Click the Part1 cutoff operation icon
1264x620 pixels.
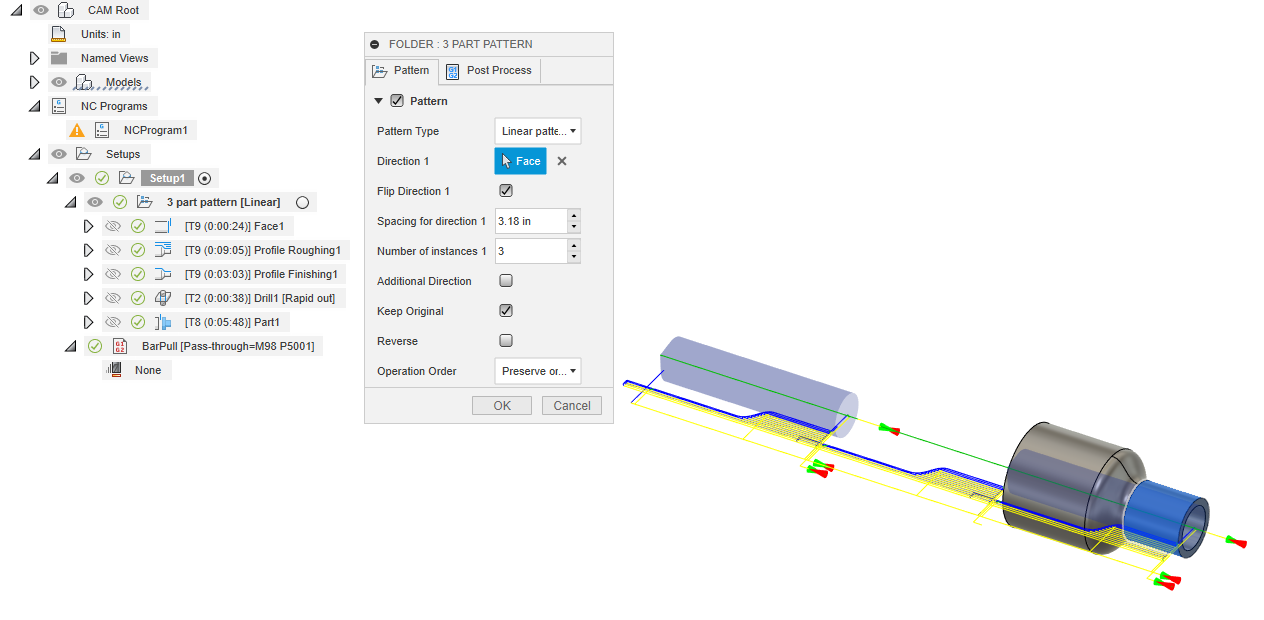[163, 322]
